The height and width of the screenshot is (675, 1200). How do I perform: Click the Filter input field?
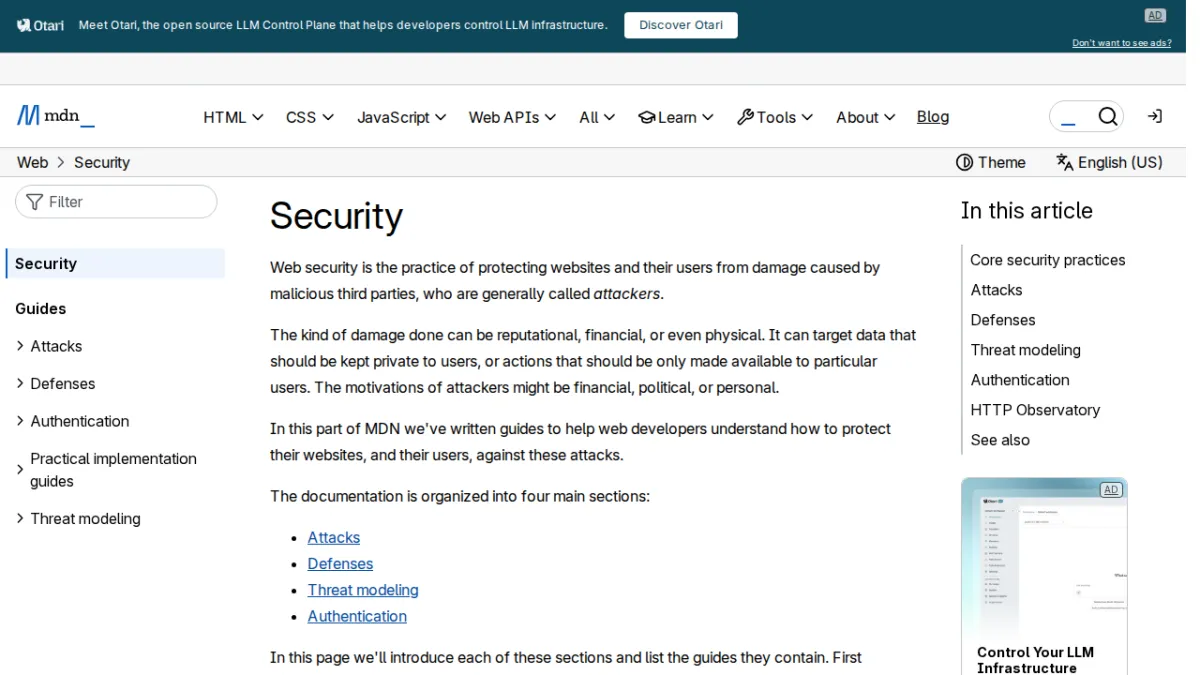click(x=116, y=202)
